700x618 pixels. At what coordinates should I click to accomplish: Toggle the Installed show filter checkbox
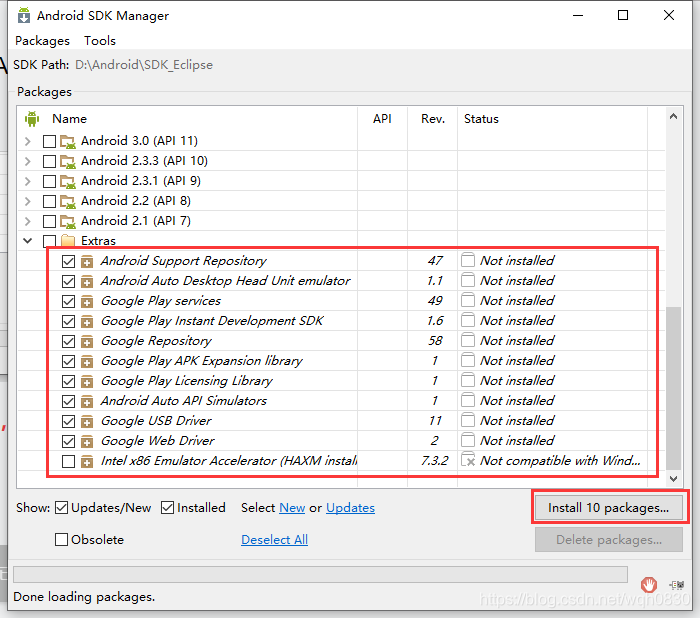pos(167,508)
